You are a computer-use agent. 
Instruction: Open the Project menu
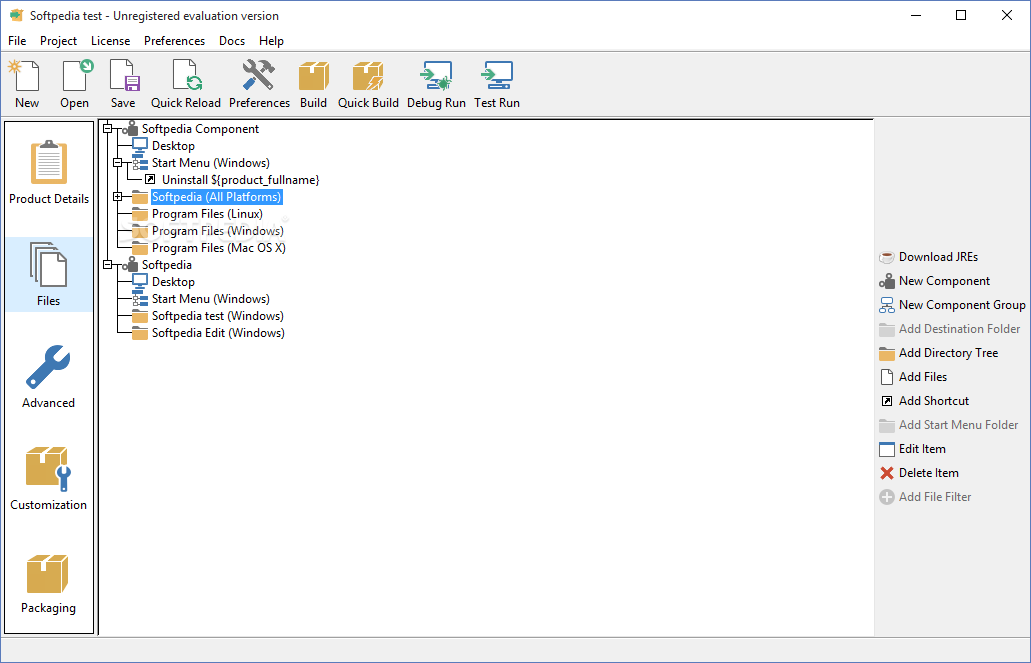(x=59, y=41)
